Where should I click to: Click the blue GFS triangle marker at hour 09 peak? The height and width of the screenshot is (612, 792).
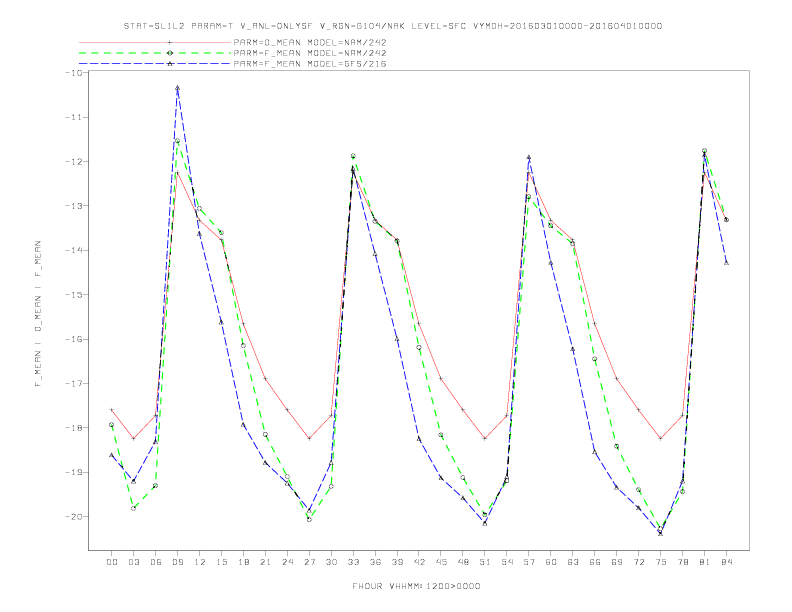pos(177,88)
